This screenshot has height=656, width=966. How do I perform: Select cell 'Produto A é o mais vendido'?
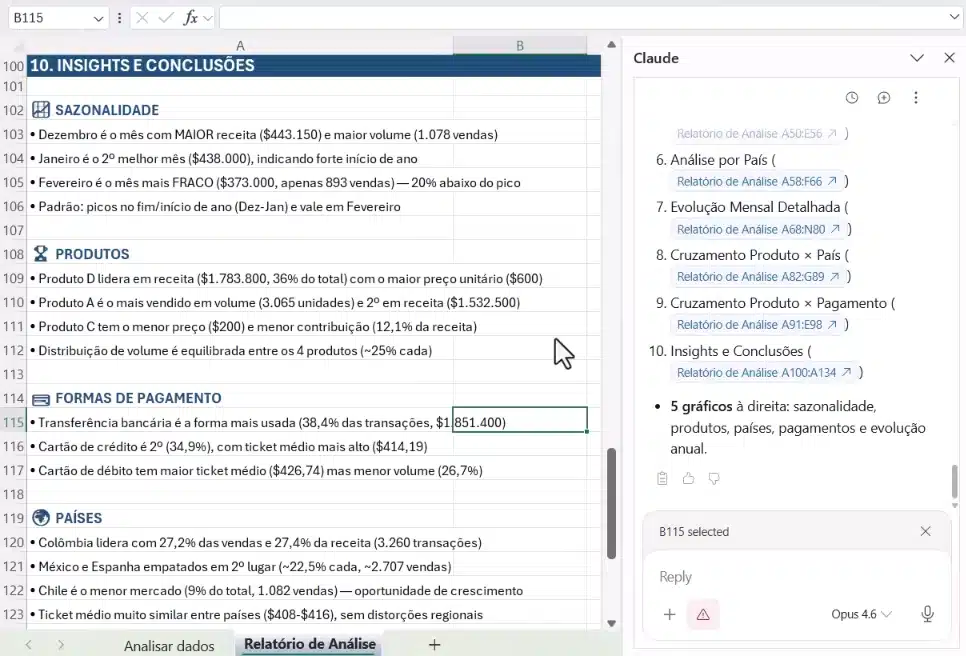pyautogui.click(x=240, y=302)
